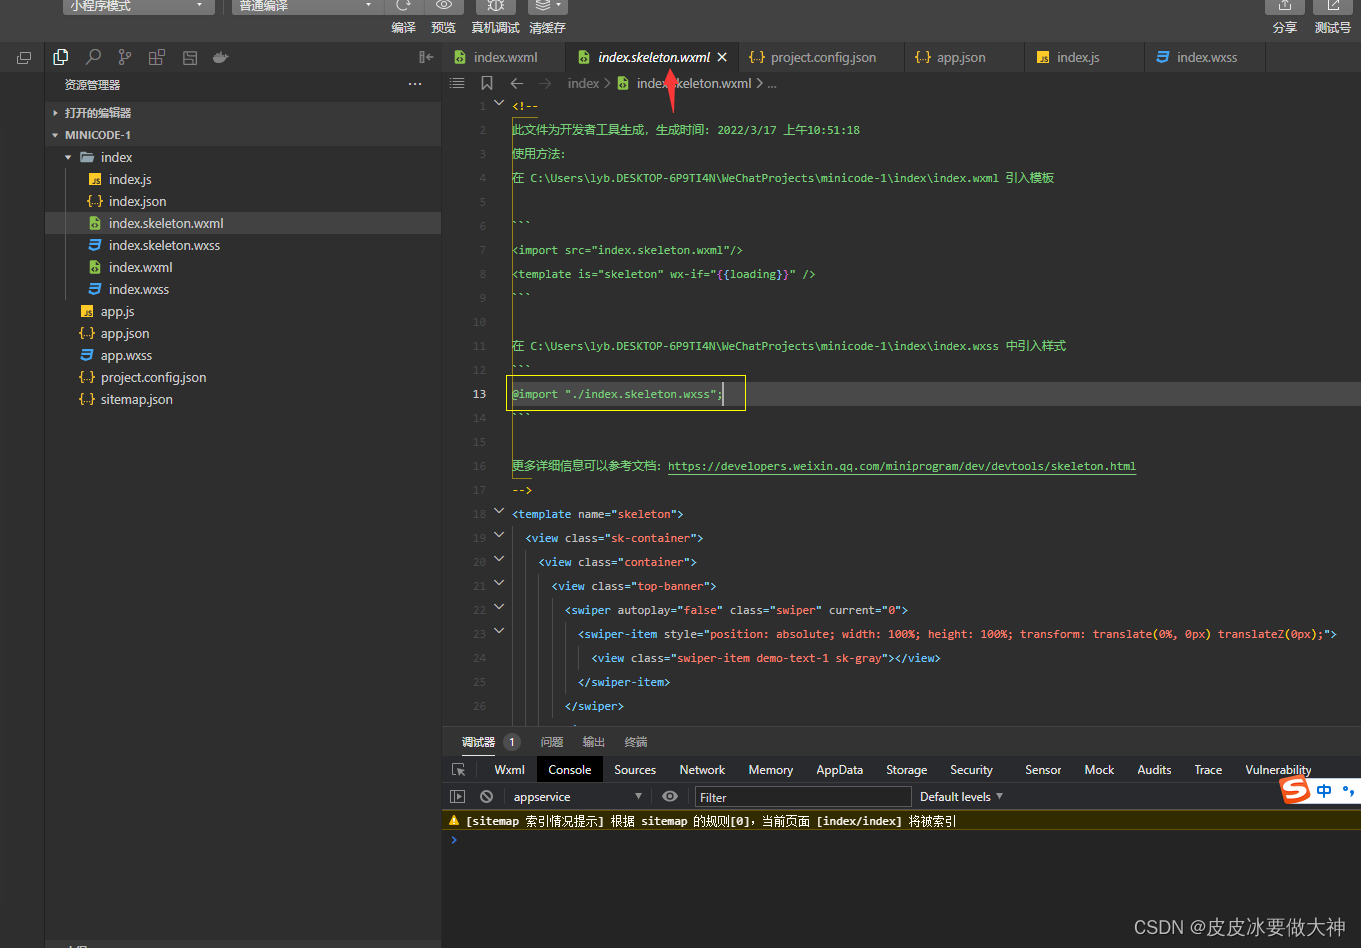Click the remote debug bug icon above 真机调试
Screen dimensions: 1361x948
[x=495, y=6]
